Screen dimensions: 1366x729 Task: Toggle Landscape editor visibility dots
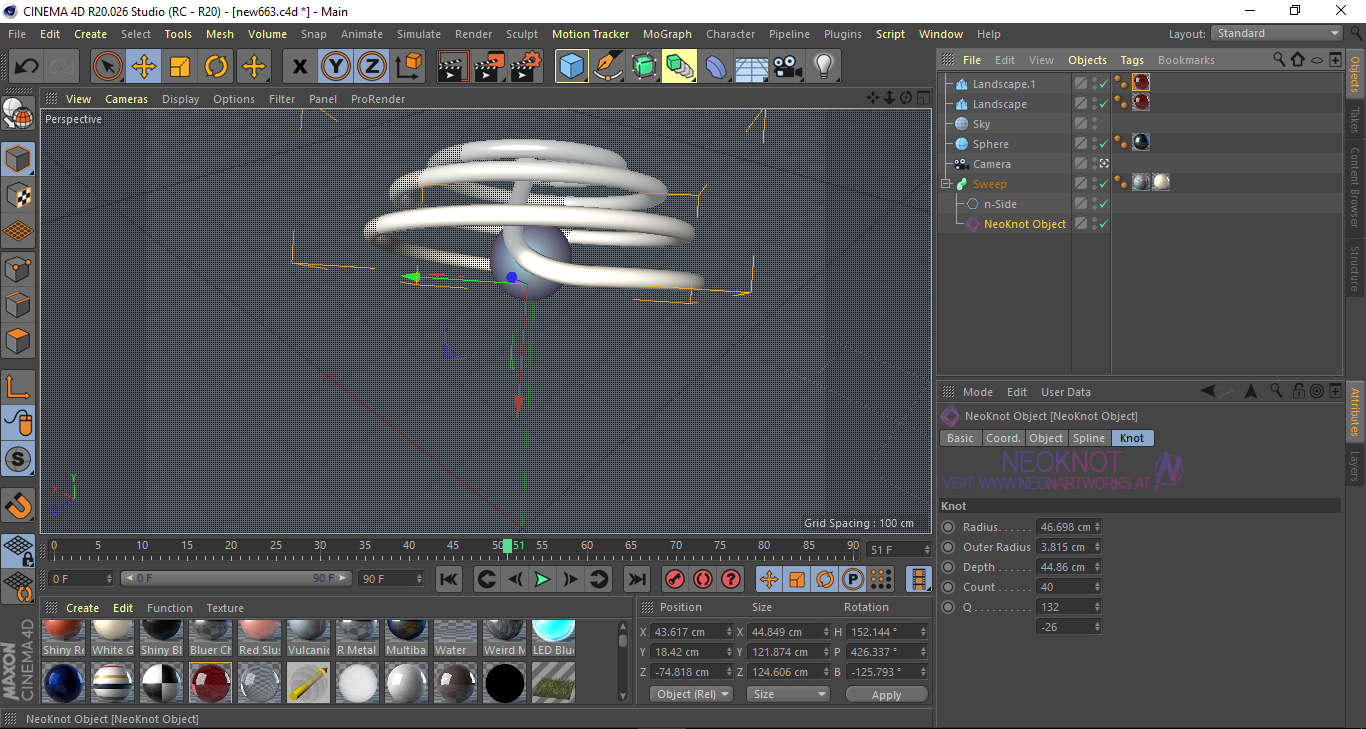(x=1094, y=104)
